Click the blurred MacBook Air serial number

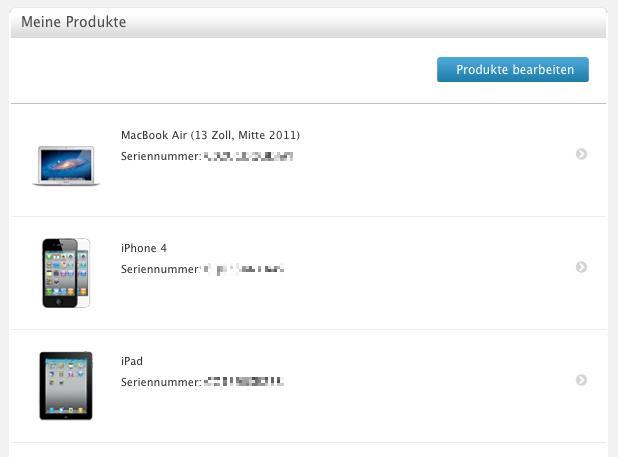click(249, 156)
